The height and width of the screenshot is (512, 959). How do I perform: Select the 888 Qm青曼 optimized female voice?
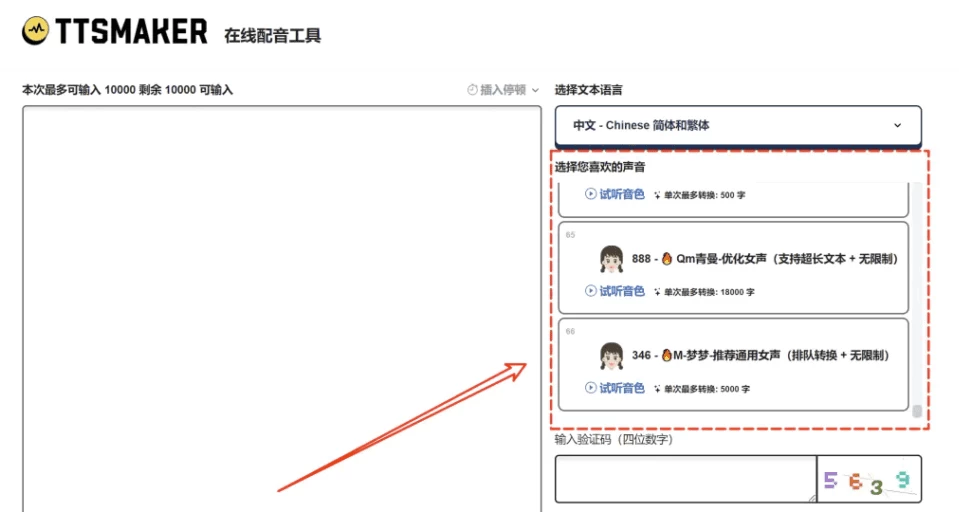click(764, 259)
